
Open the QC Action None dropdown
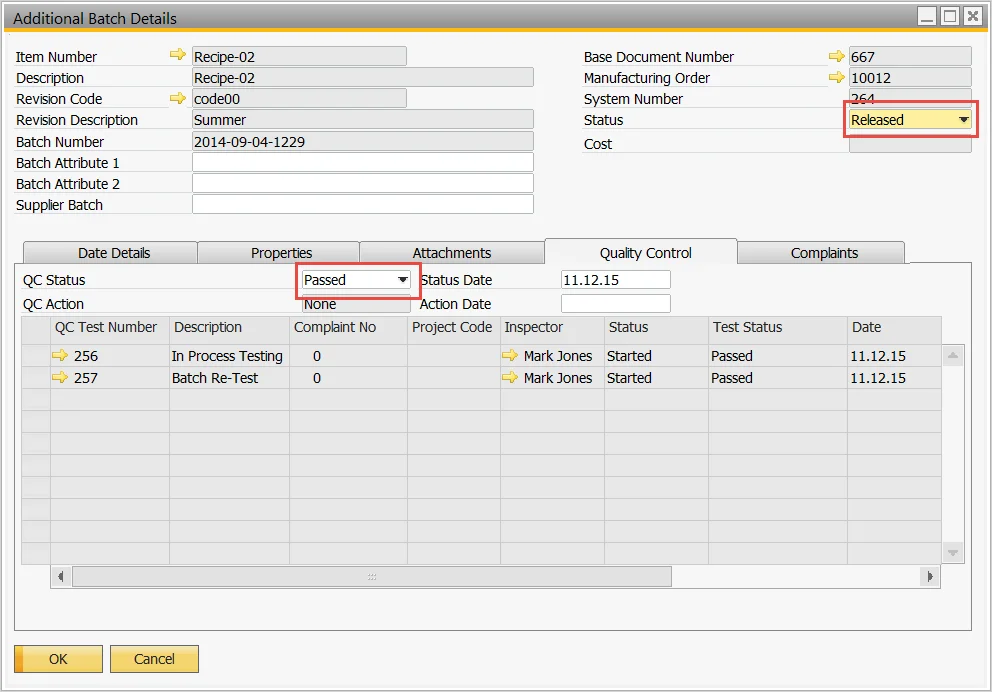coord(356,304)
